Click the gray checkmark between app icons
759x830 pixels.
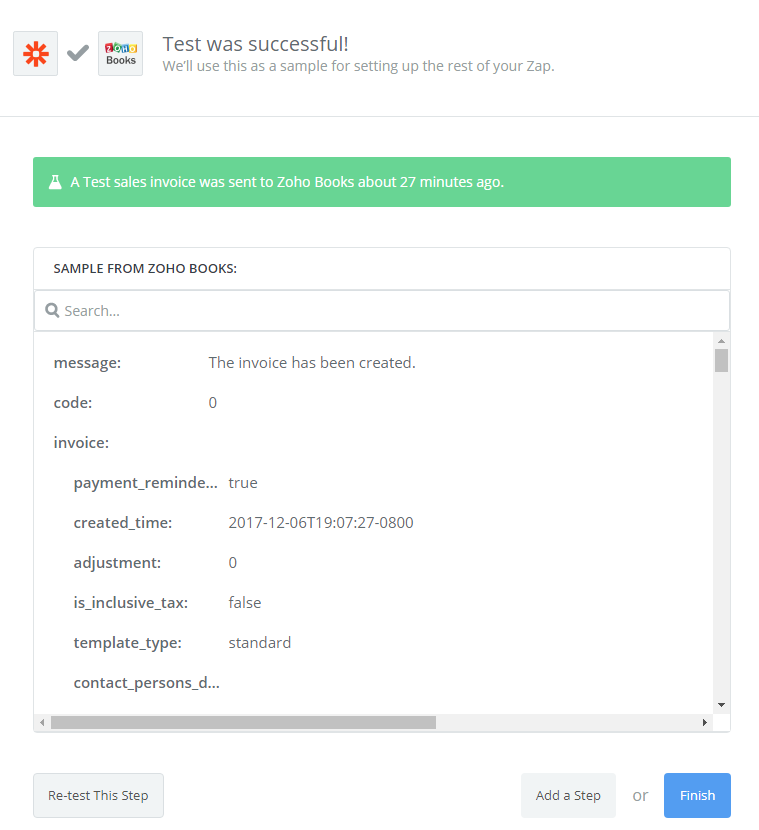click(78, 53)
